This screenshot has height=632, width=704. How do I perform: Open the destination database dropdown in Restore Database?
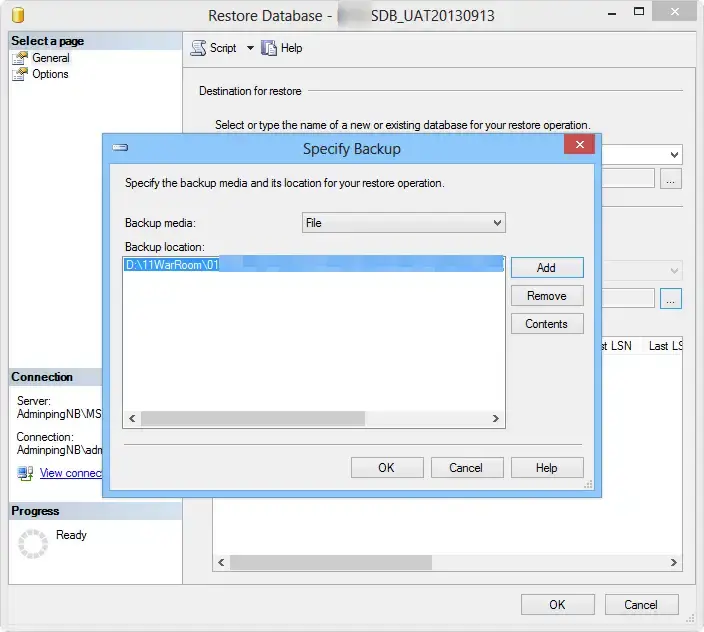click(x=674, y=155)
